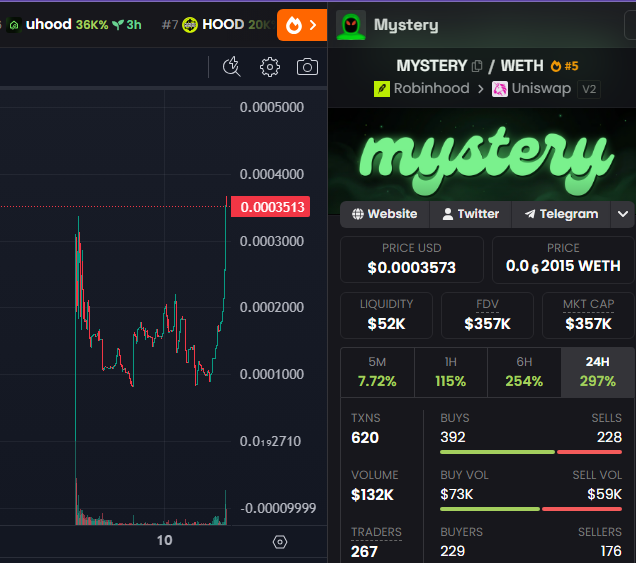Select the 24H timeframe tab
636x563 pixels.
(597, 372)
